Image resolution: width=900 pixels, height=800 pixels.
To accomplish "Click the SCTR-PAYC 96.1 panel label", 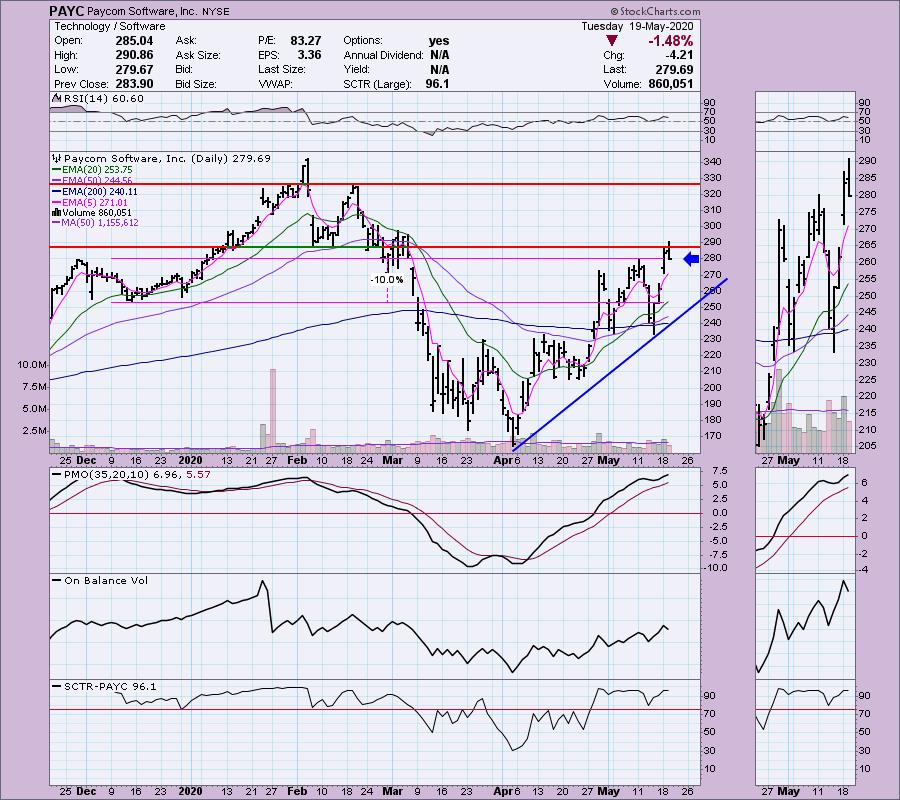I will click(110, 686).
